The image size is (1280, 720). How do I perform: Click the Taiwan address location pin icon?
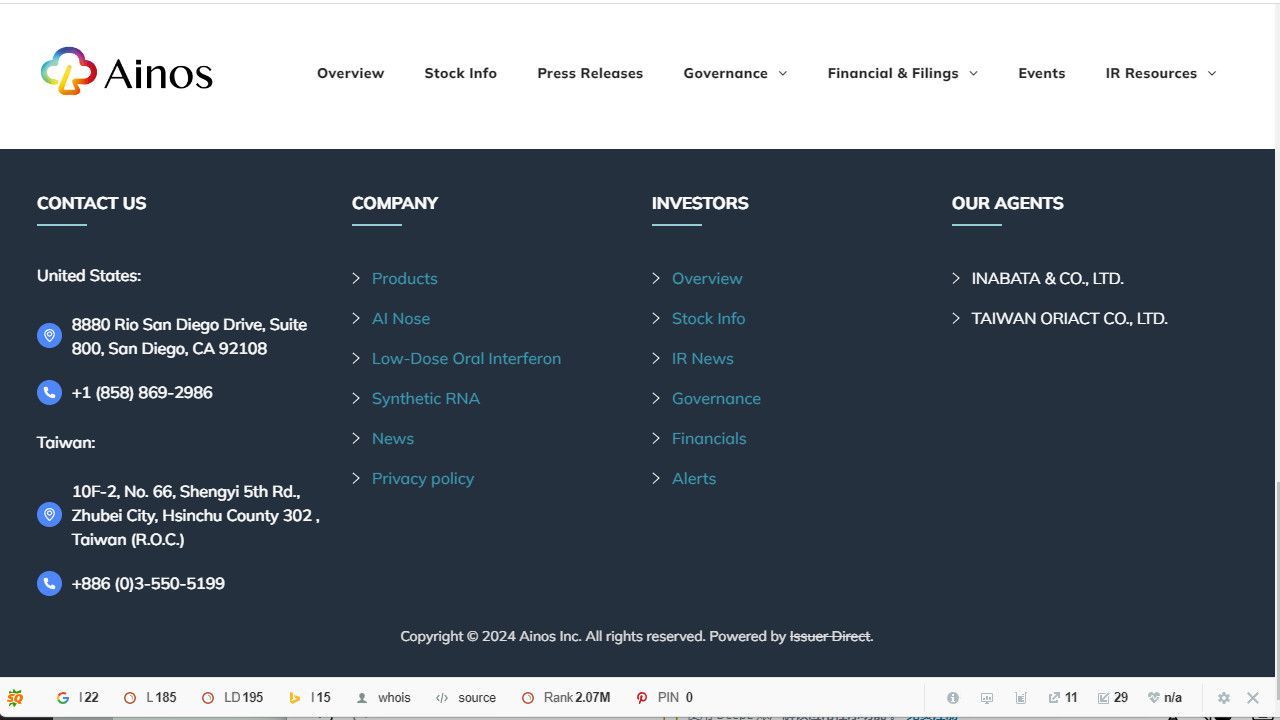(49, 515)
